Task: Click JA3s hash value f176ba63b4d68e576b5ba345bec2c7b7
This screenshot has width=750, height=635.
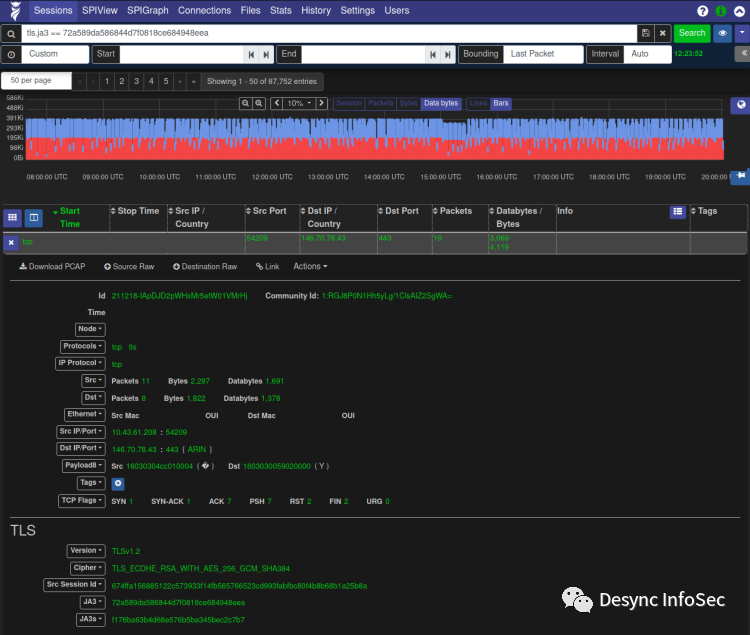Action: click(178, 620)
